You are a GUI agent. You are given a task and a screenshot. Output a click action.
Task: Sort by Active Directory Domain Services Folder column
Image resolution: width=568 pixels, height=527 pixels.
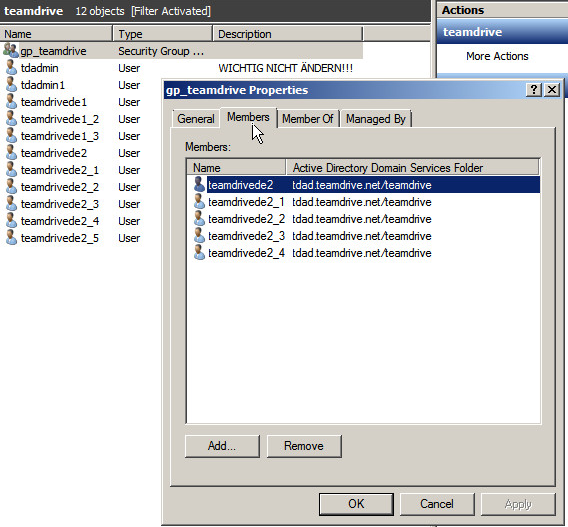(413, 168)
